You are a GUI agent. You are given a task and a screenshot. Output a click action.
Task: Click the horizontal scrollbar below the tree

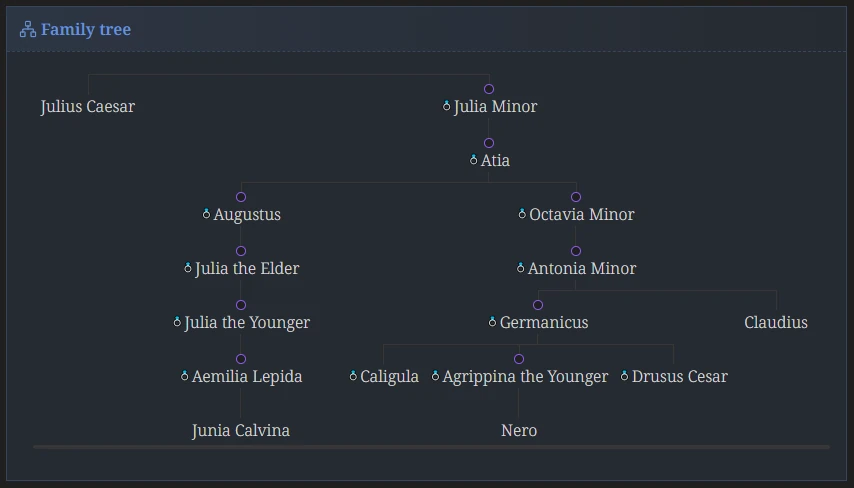(x=431, y=447)
